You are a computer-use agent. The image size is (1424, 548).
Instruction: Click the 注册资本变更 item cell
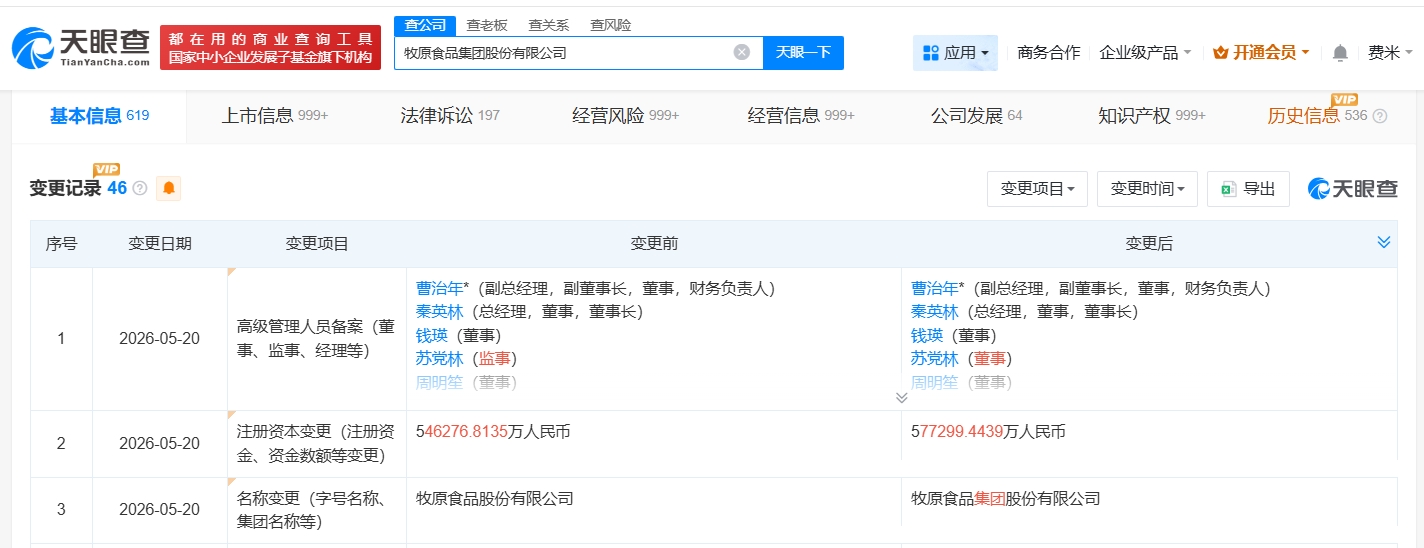point(317,444)
